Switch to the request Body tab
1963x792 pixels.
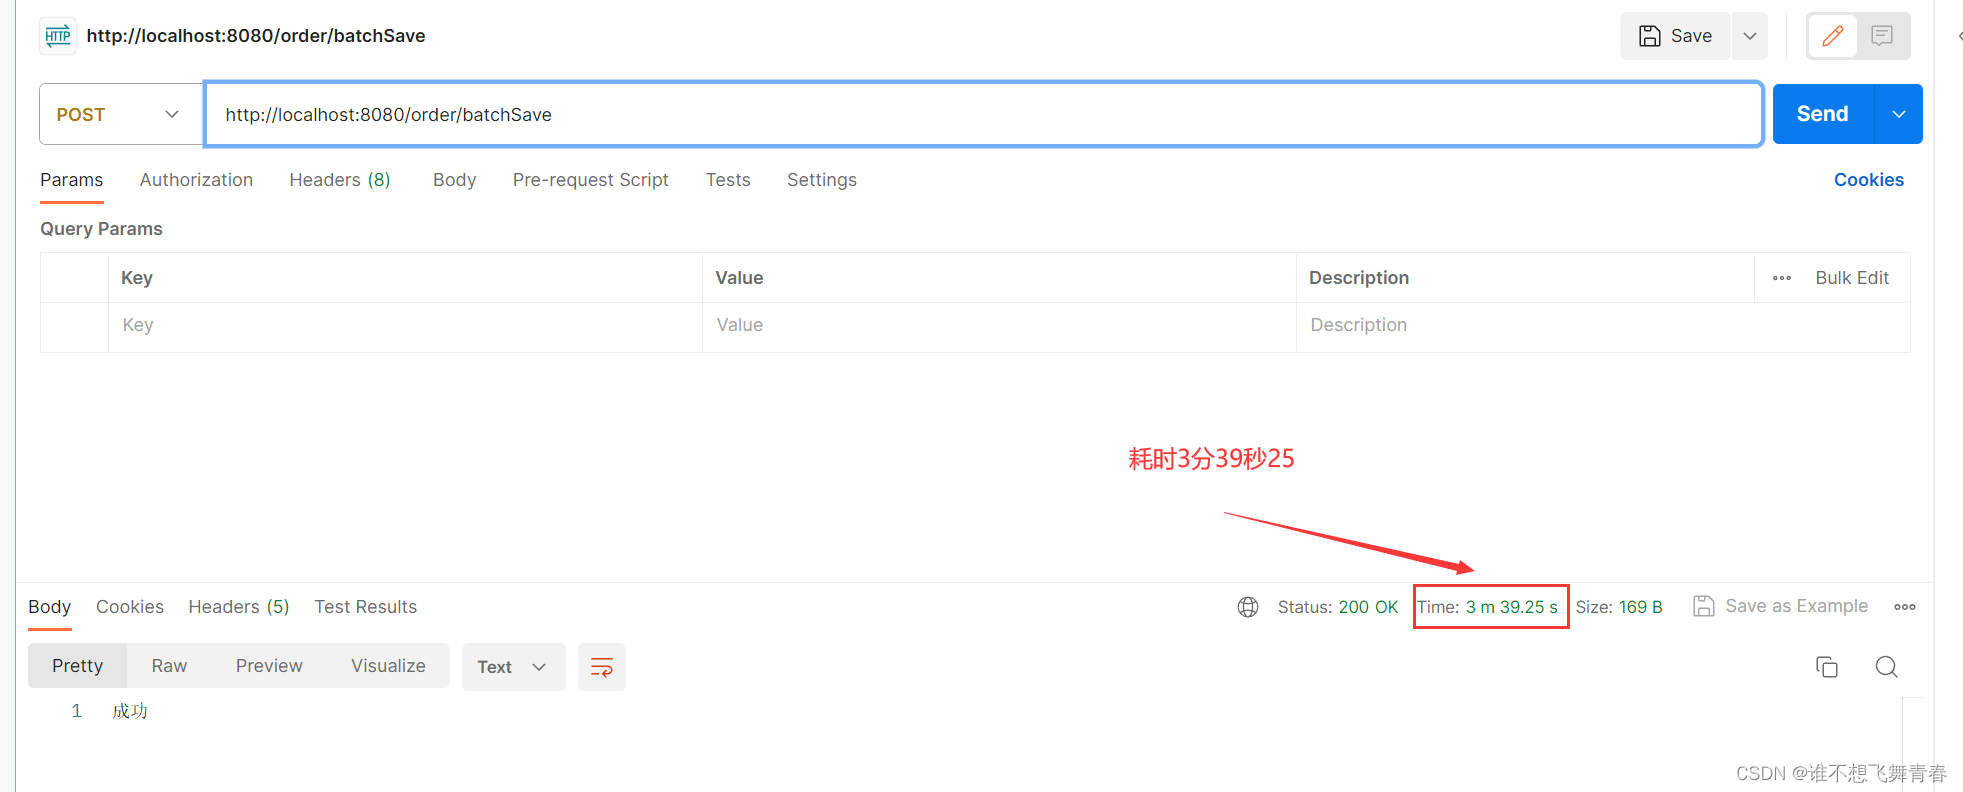click(x=454, y=180)
